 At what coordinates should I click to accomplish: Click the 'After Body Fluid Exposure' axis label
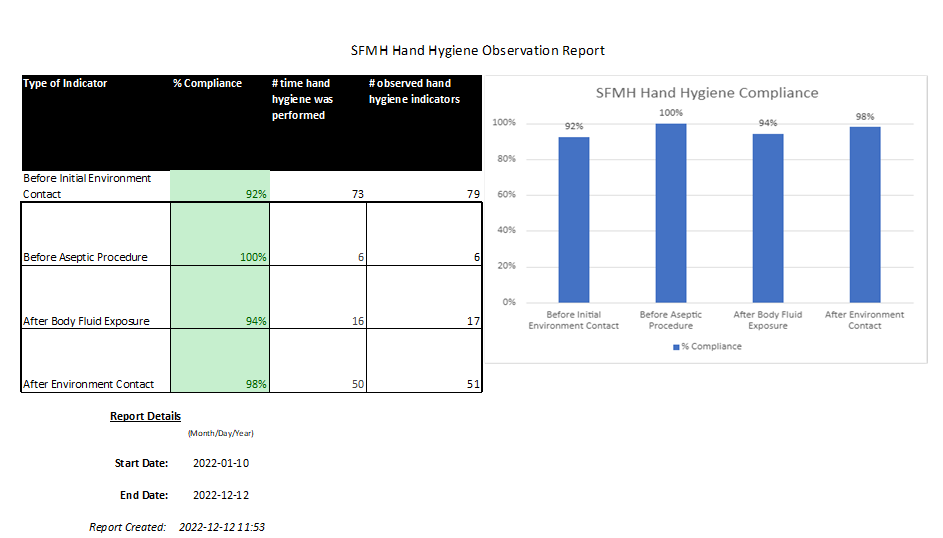click(x=768, y=320)
